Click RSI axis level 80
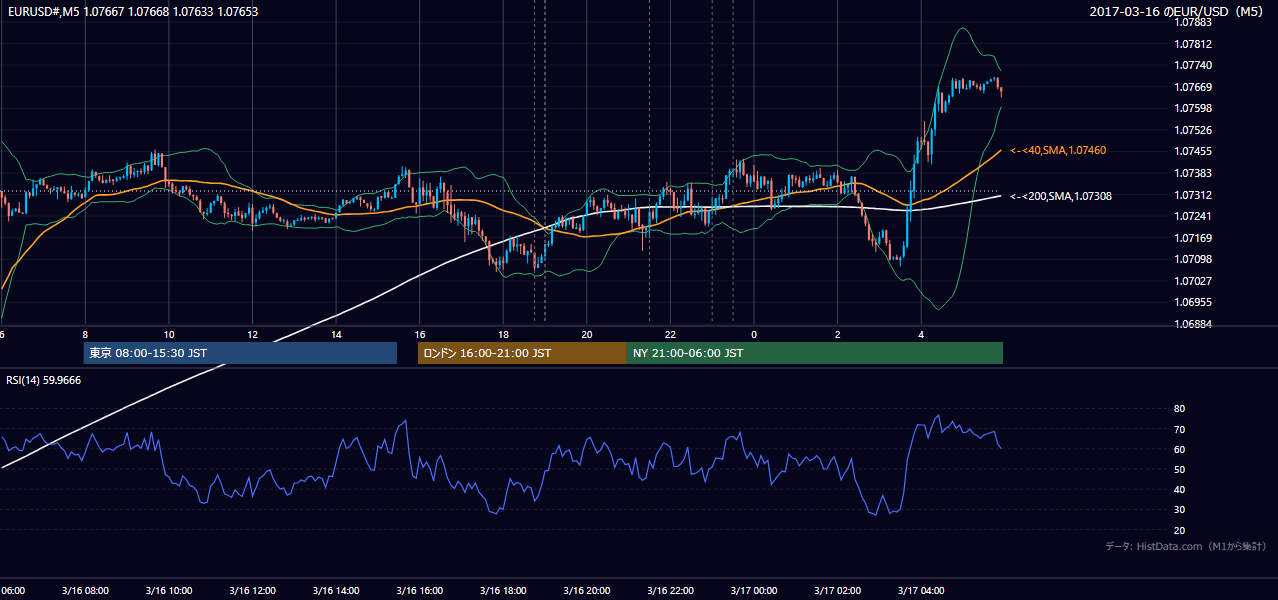 pos(1180,409)
